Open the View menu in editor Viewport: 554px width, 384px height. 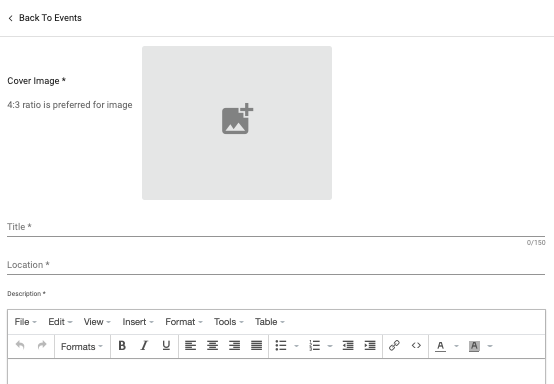pyautogui.click(x=97, y=322)
